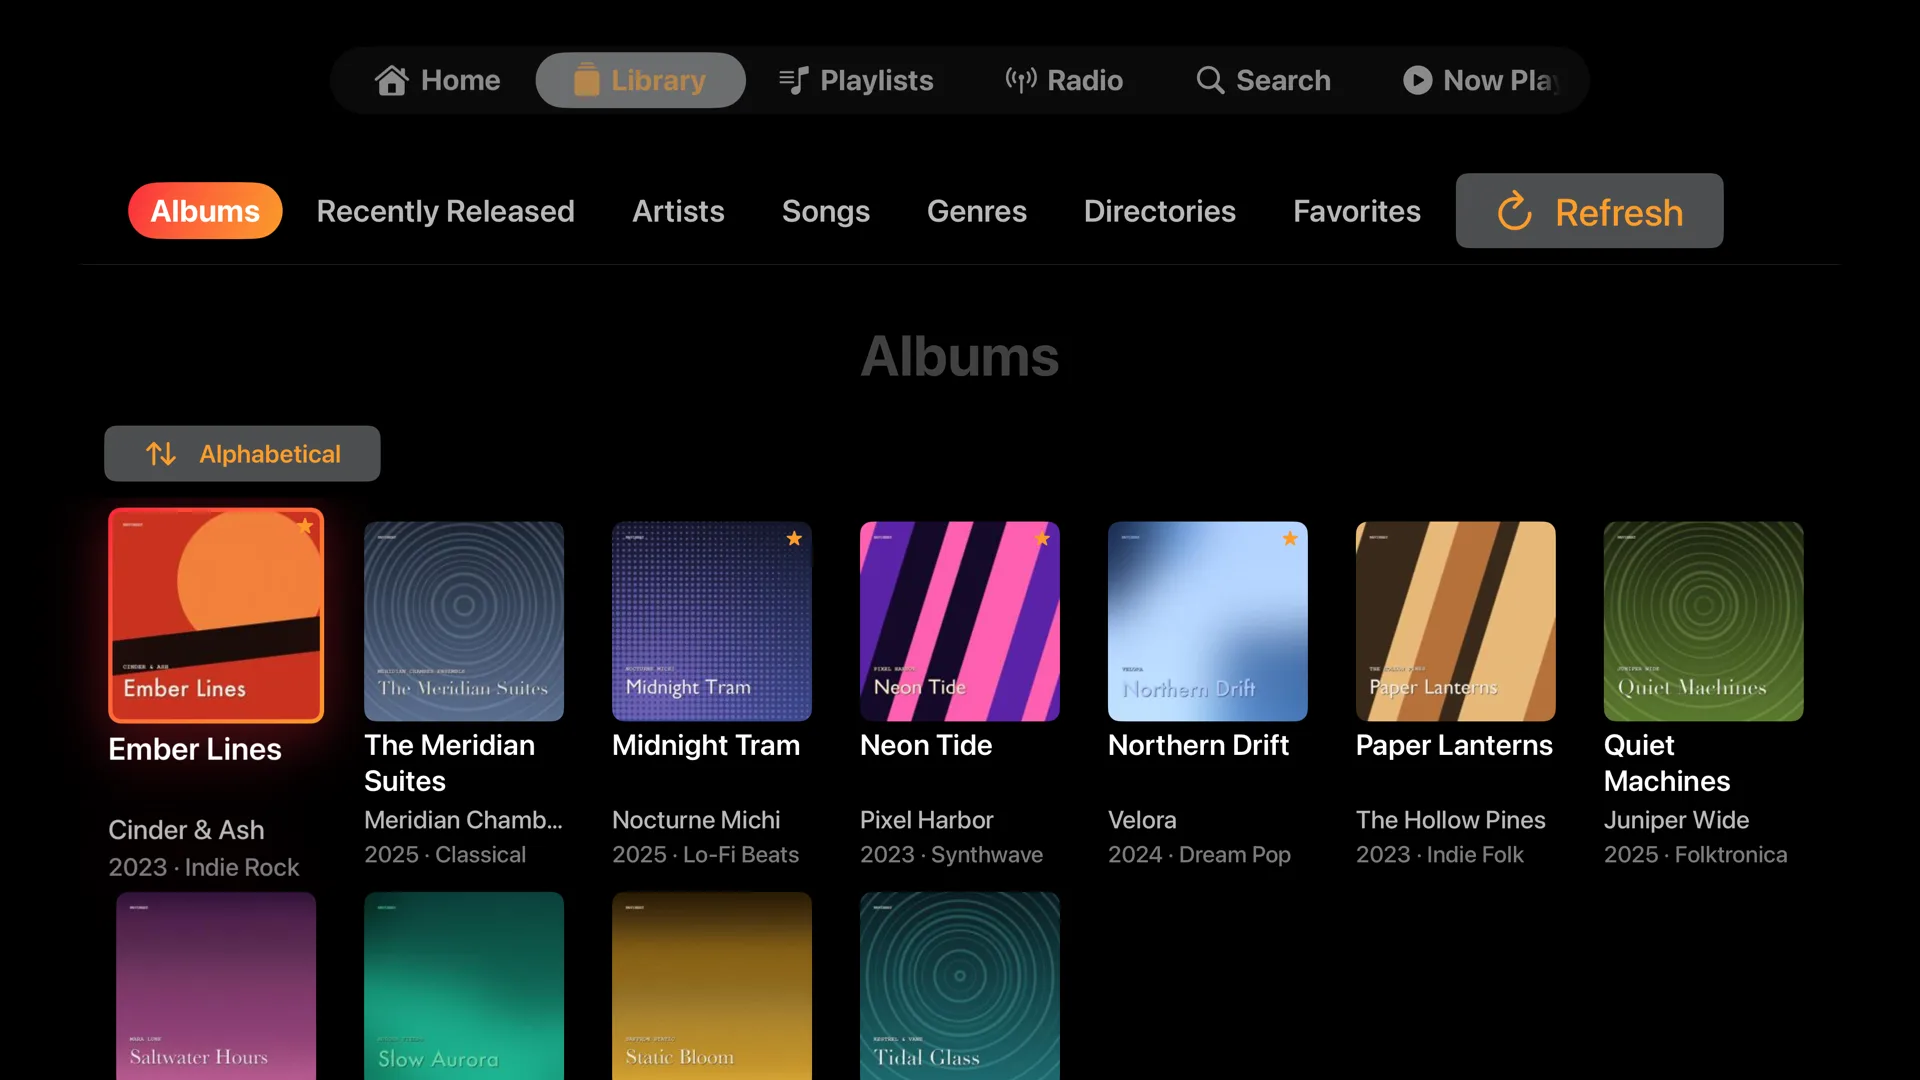Click the 'Quiet Machines' title text
The image size is (1920, 1080).
(1667, 763)
